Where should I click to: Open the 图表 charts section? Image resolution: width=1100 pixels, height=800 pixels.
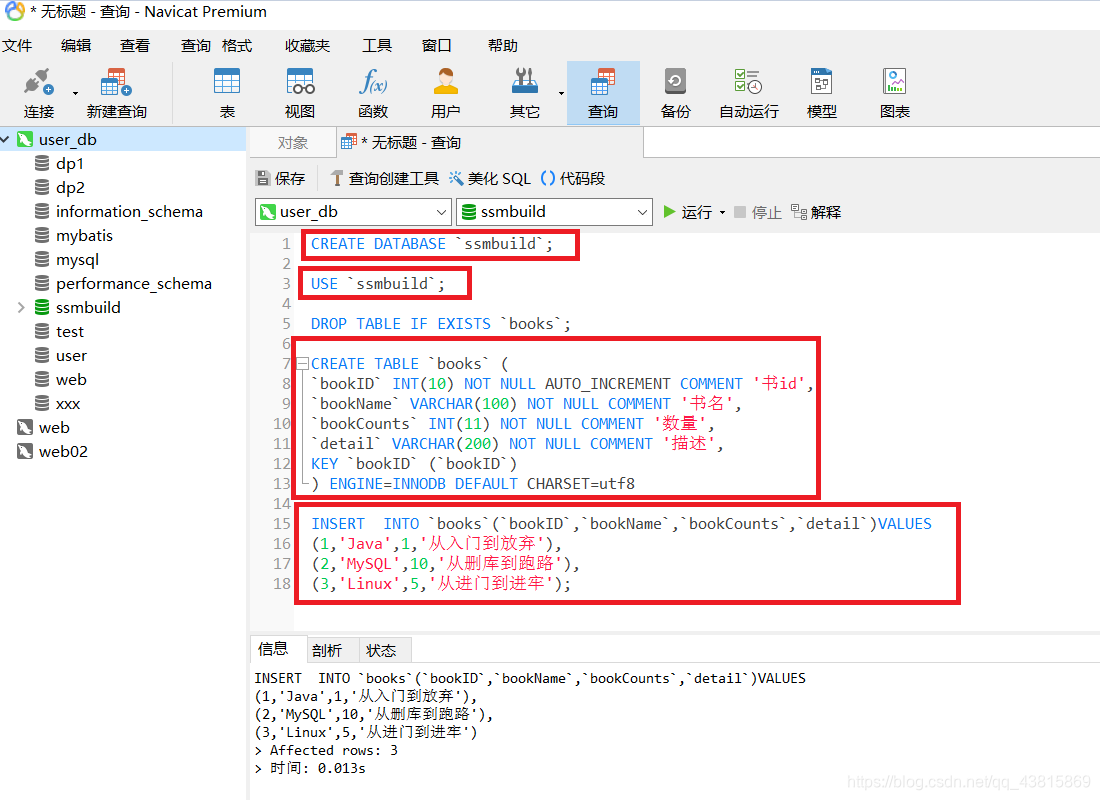click(894, 93)
